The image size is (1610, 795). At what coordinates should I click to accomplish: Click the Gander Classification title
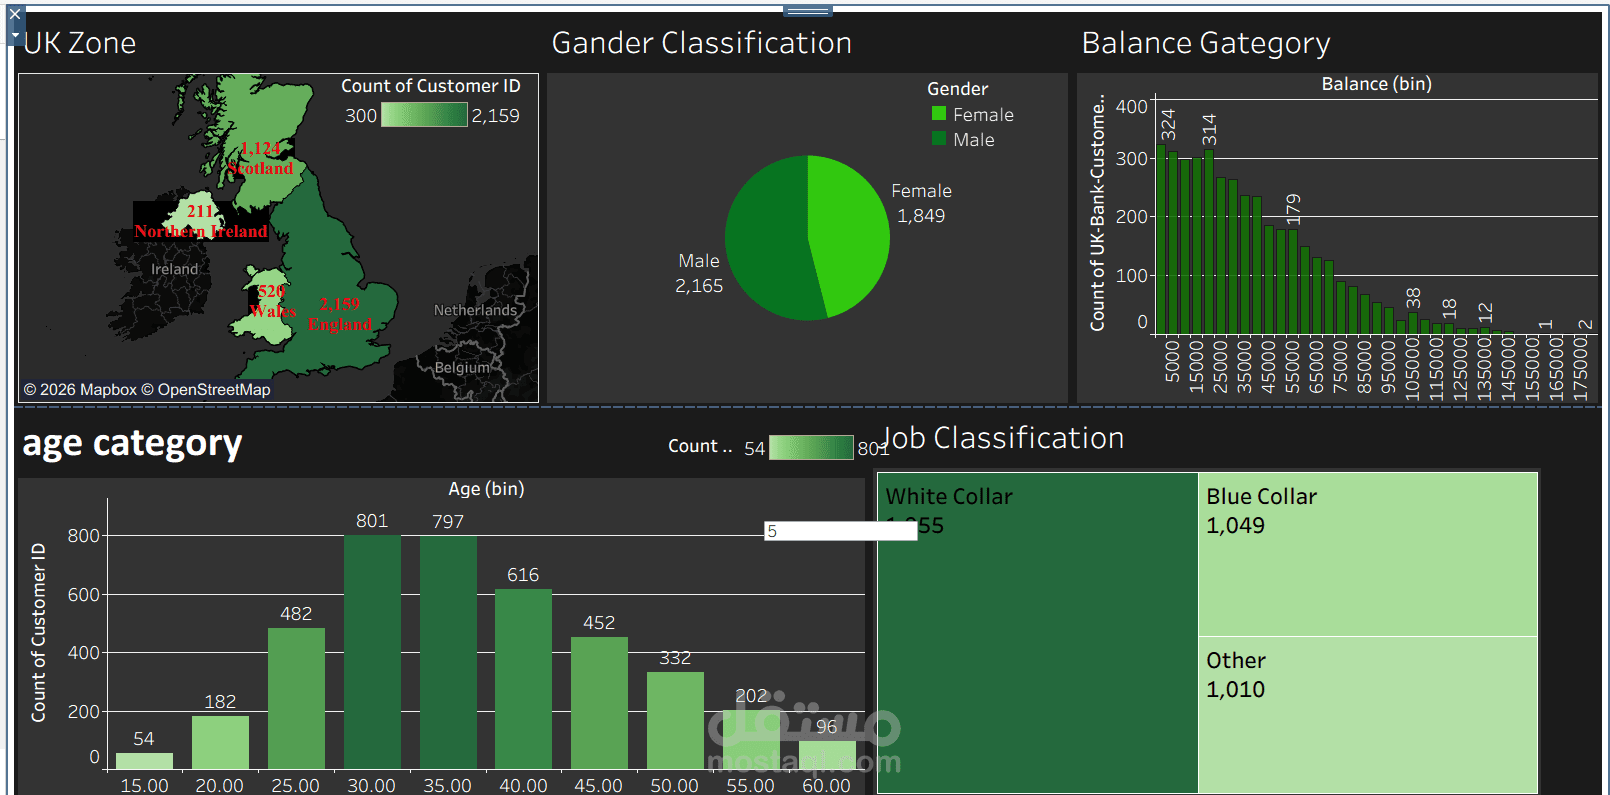[x=702, y=43]
